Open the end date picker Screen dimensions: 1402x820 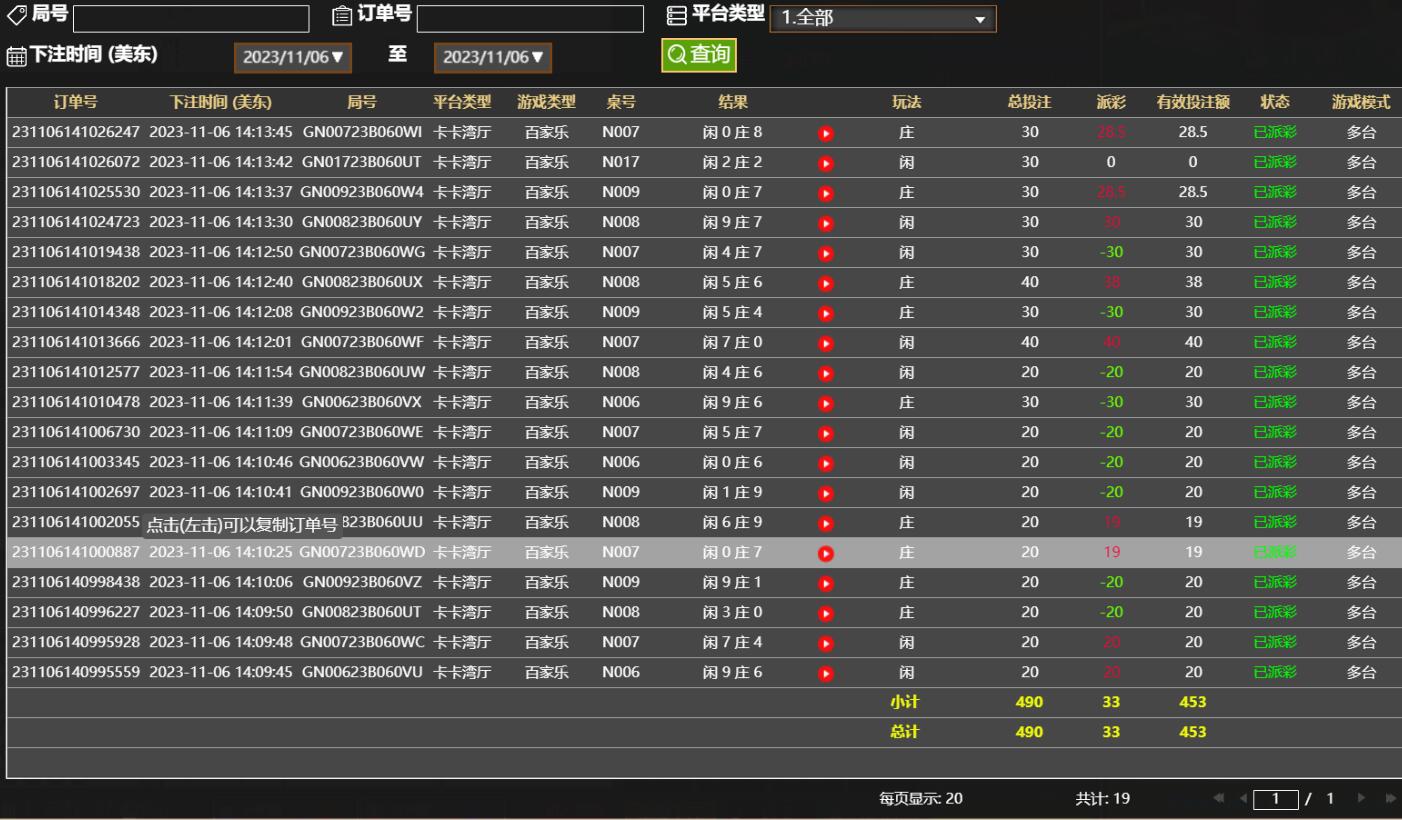click(x=493, y=58)
